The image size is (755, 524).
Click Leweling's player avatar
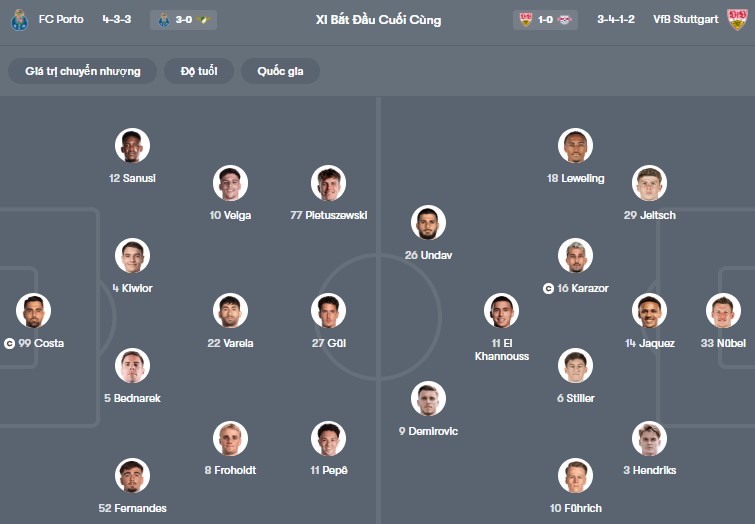pos(575,146)
